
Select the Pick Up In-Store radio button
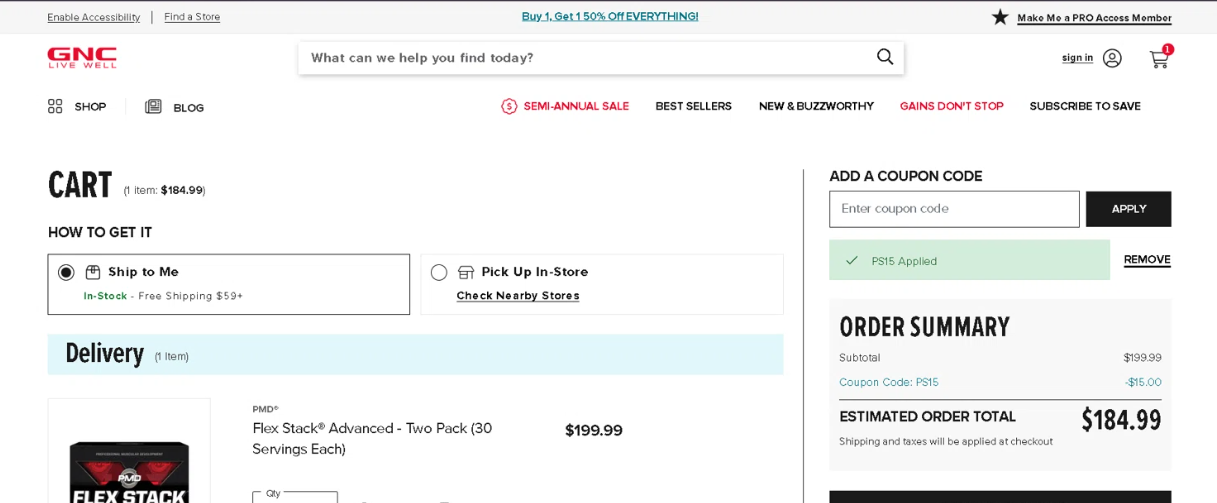[x=439, y=272]
